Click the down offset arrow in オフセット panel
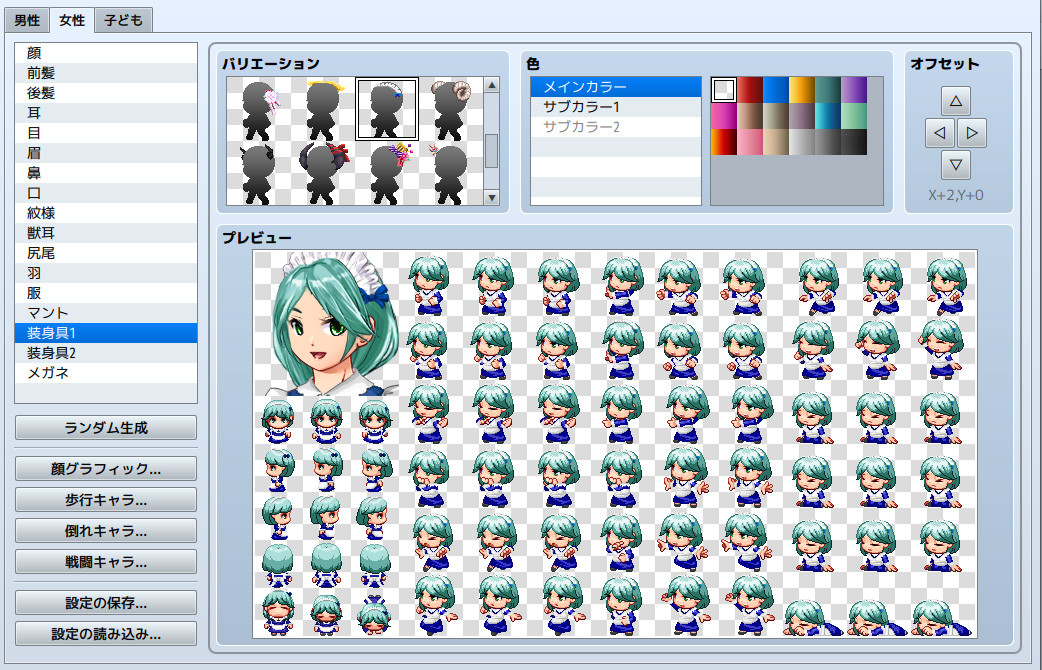This screenshot has height=670, width=1042. pos(957,165)
